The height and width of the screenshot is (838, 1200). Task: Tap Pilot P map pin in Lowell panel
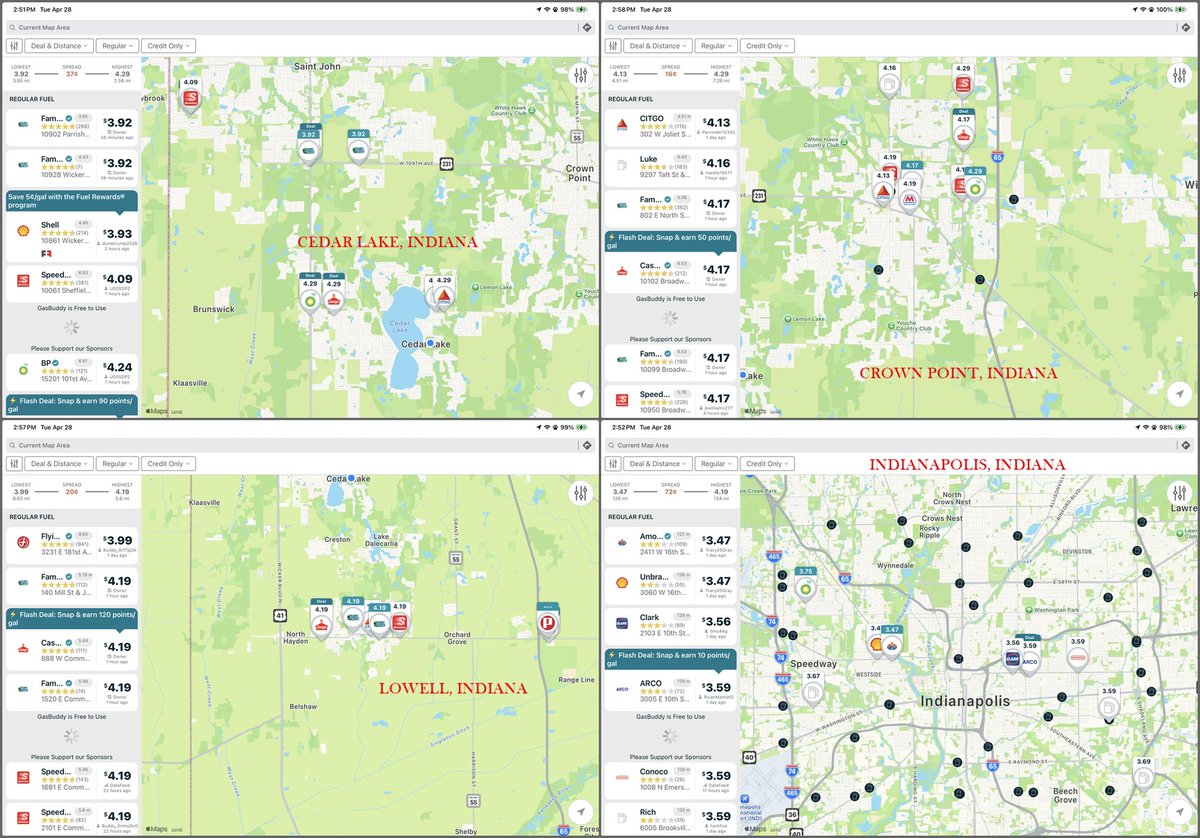coord(546,624)
